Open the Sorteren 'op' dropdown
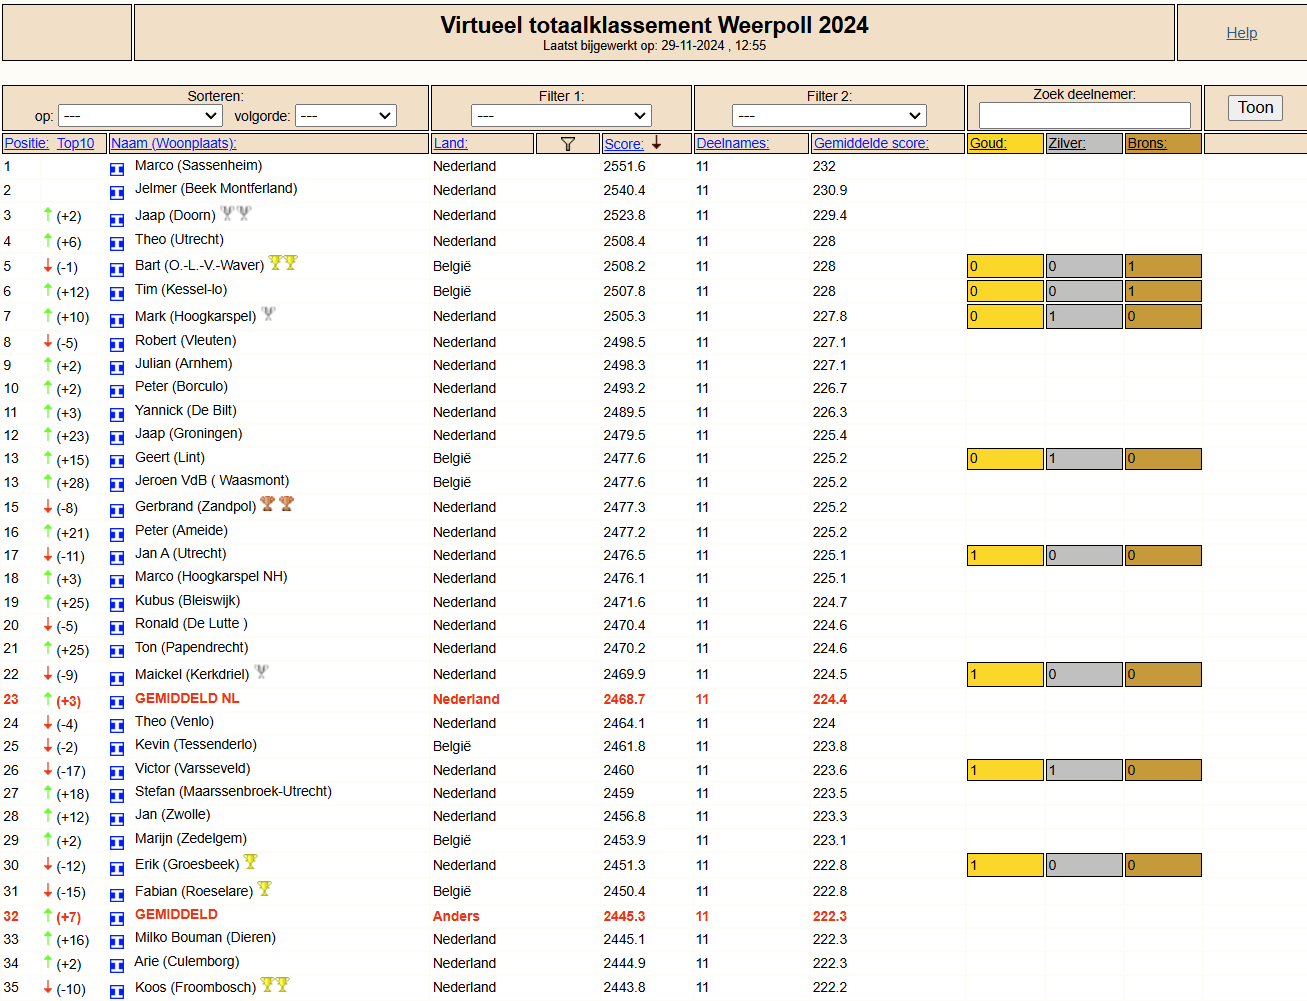The height and width of the screenshot is (1001, 1307). point(139,116)
